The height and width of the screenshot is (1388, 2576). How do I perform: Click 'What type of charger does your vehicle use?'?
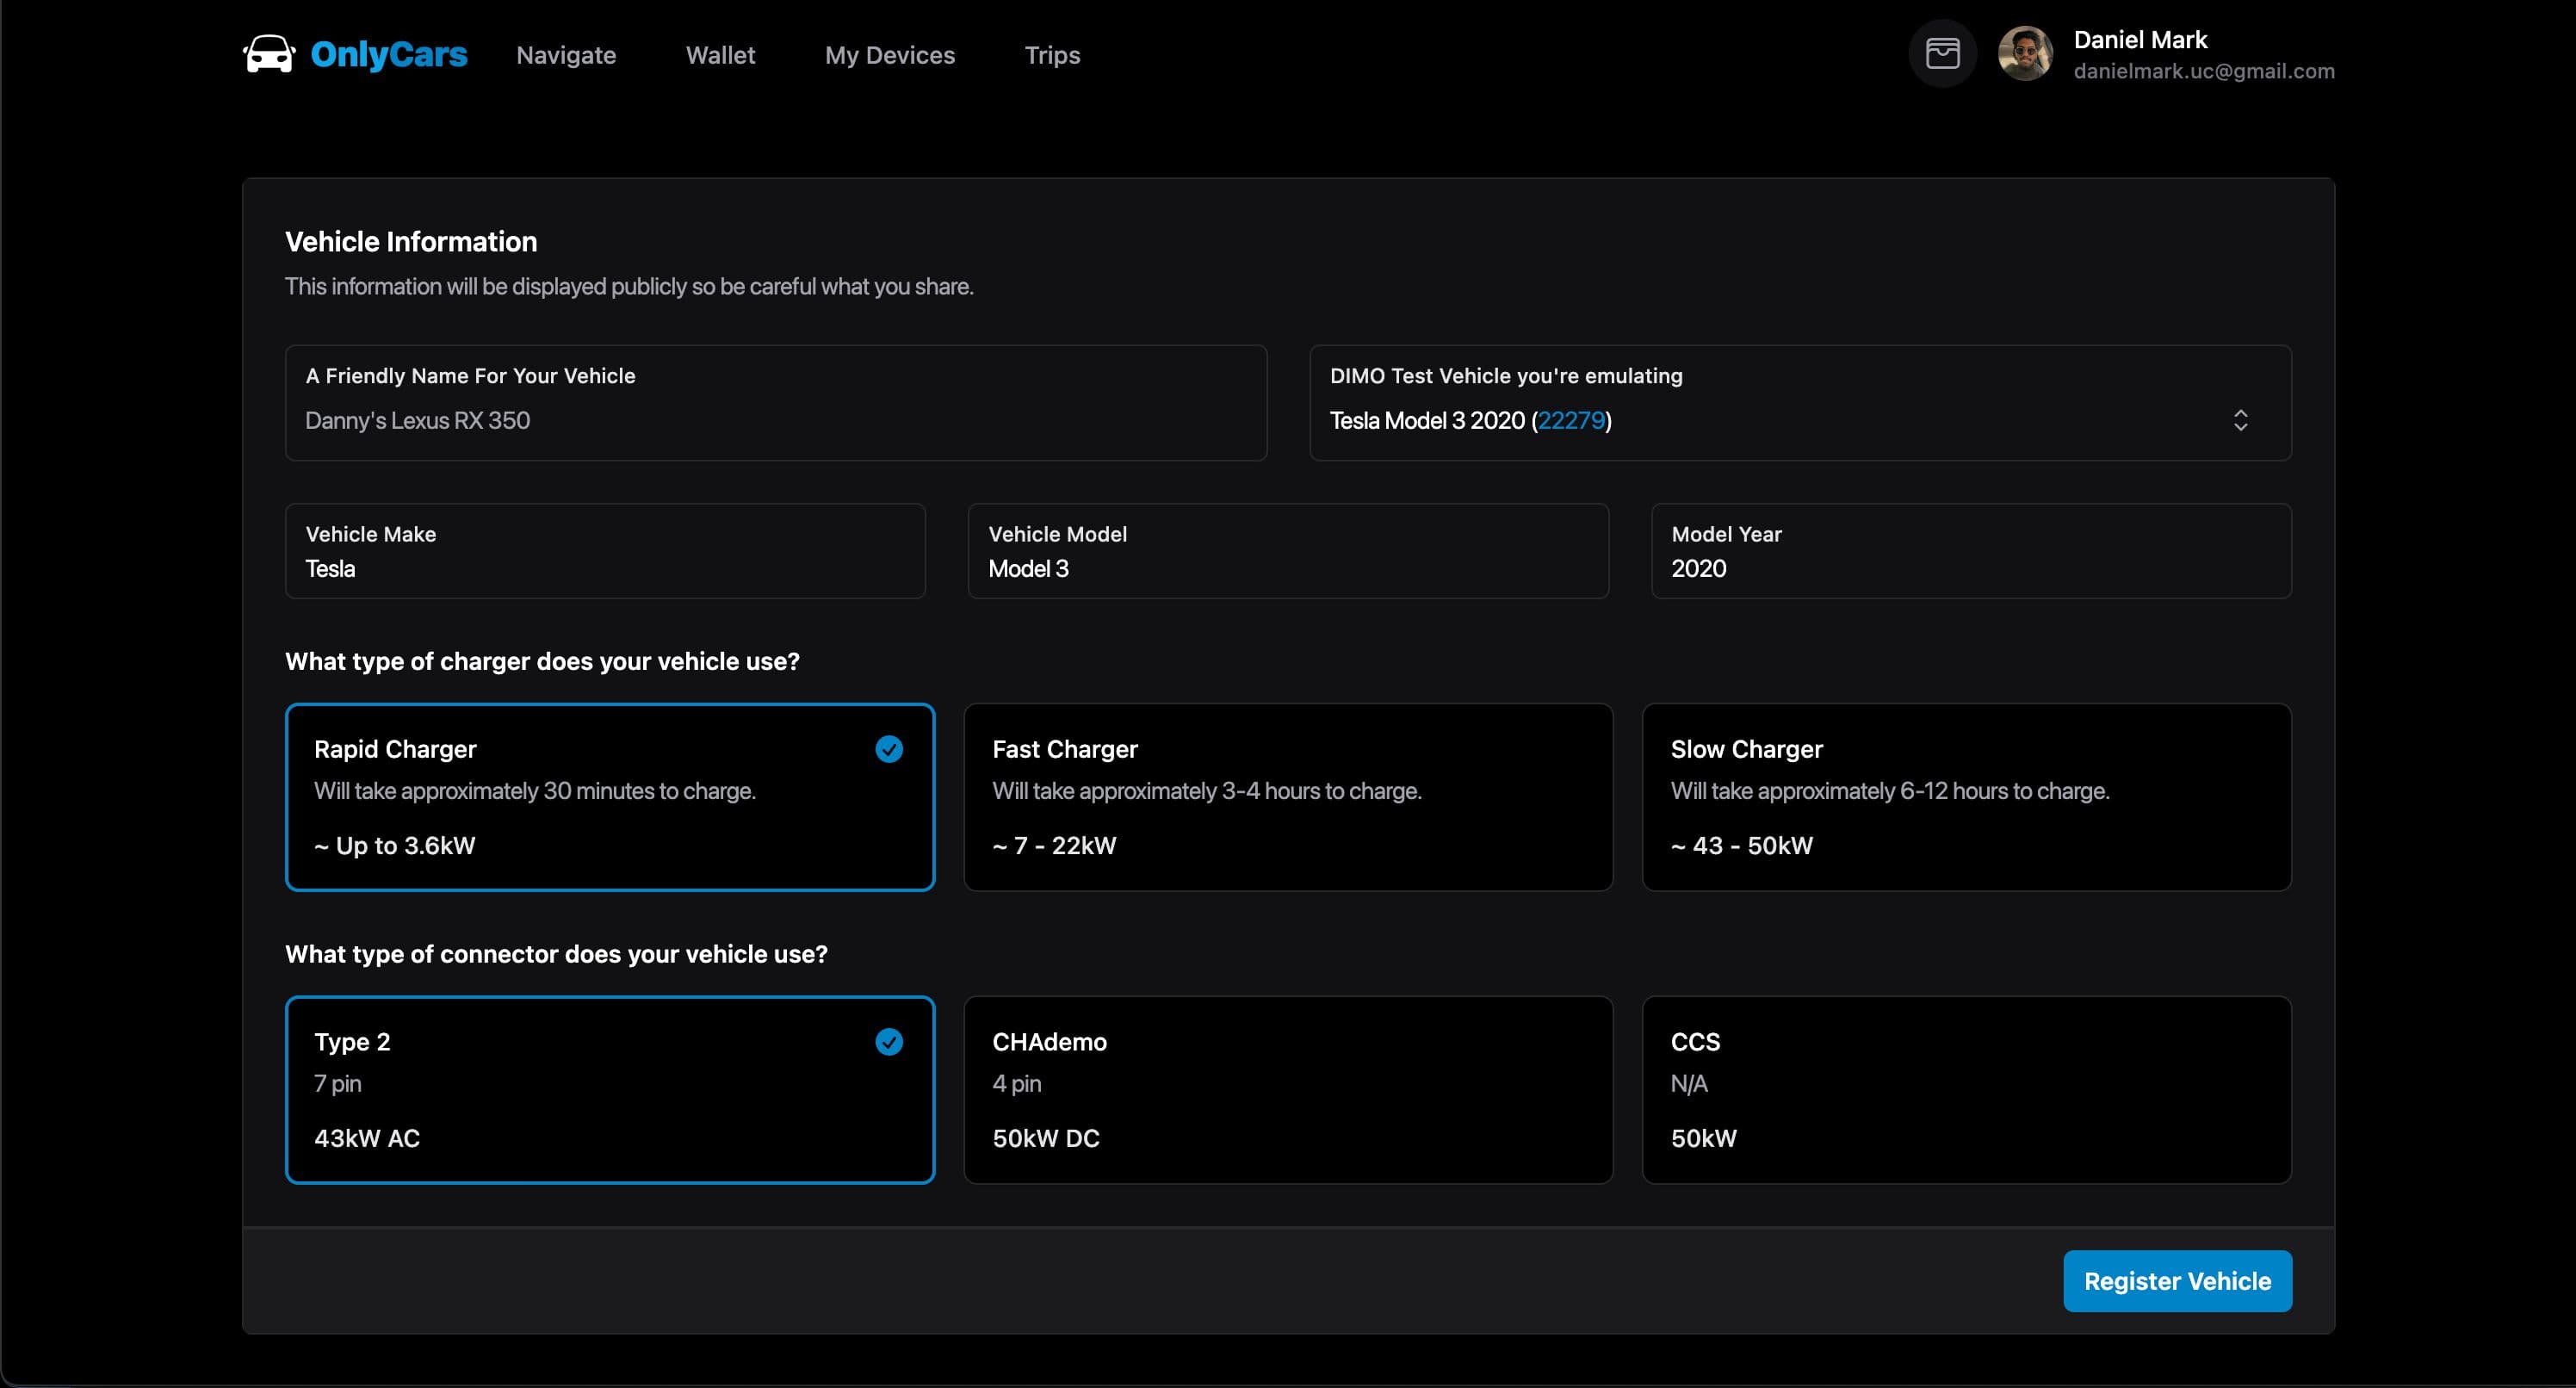pyautogui.click(x=542, y=661)
